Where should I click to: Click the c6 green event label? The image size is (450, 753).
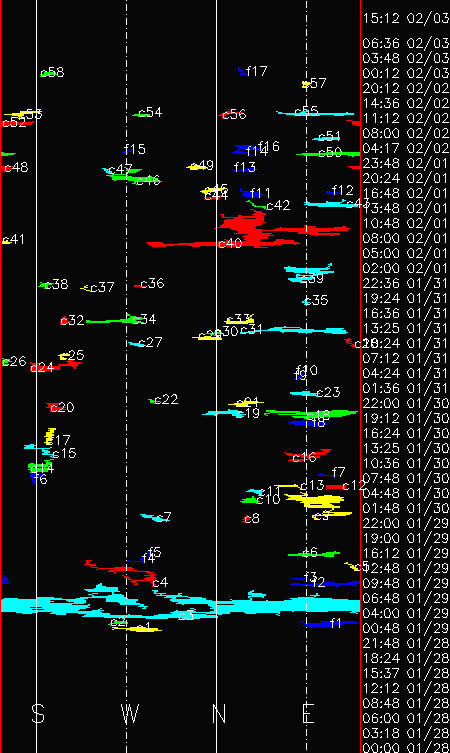click(310, 552)
